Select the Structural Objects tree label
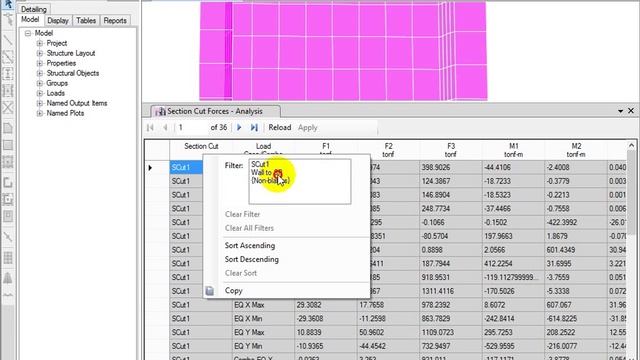 click(73, 73)
